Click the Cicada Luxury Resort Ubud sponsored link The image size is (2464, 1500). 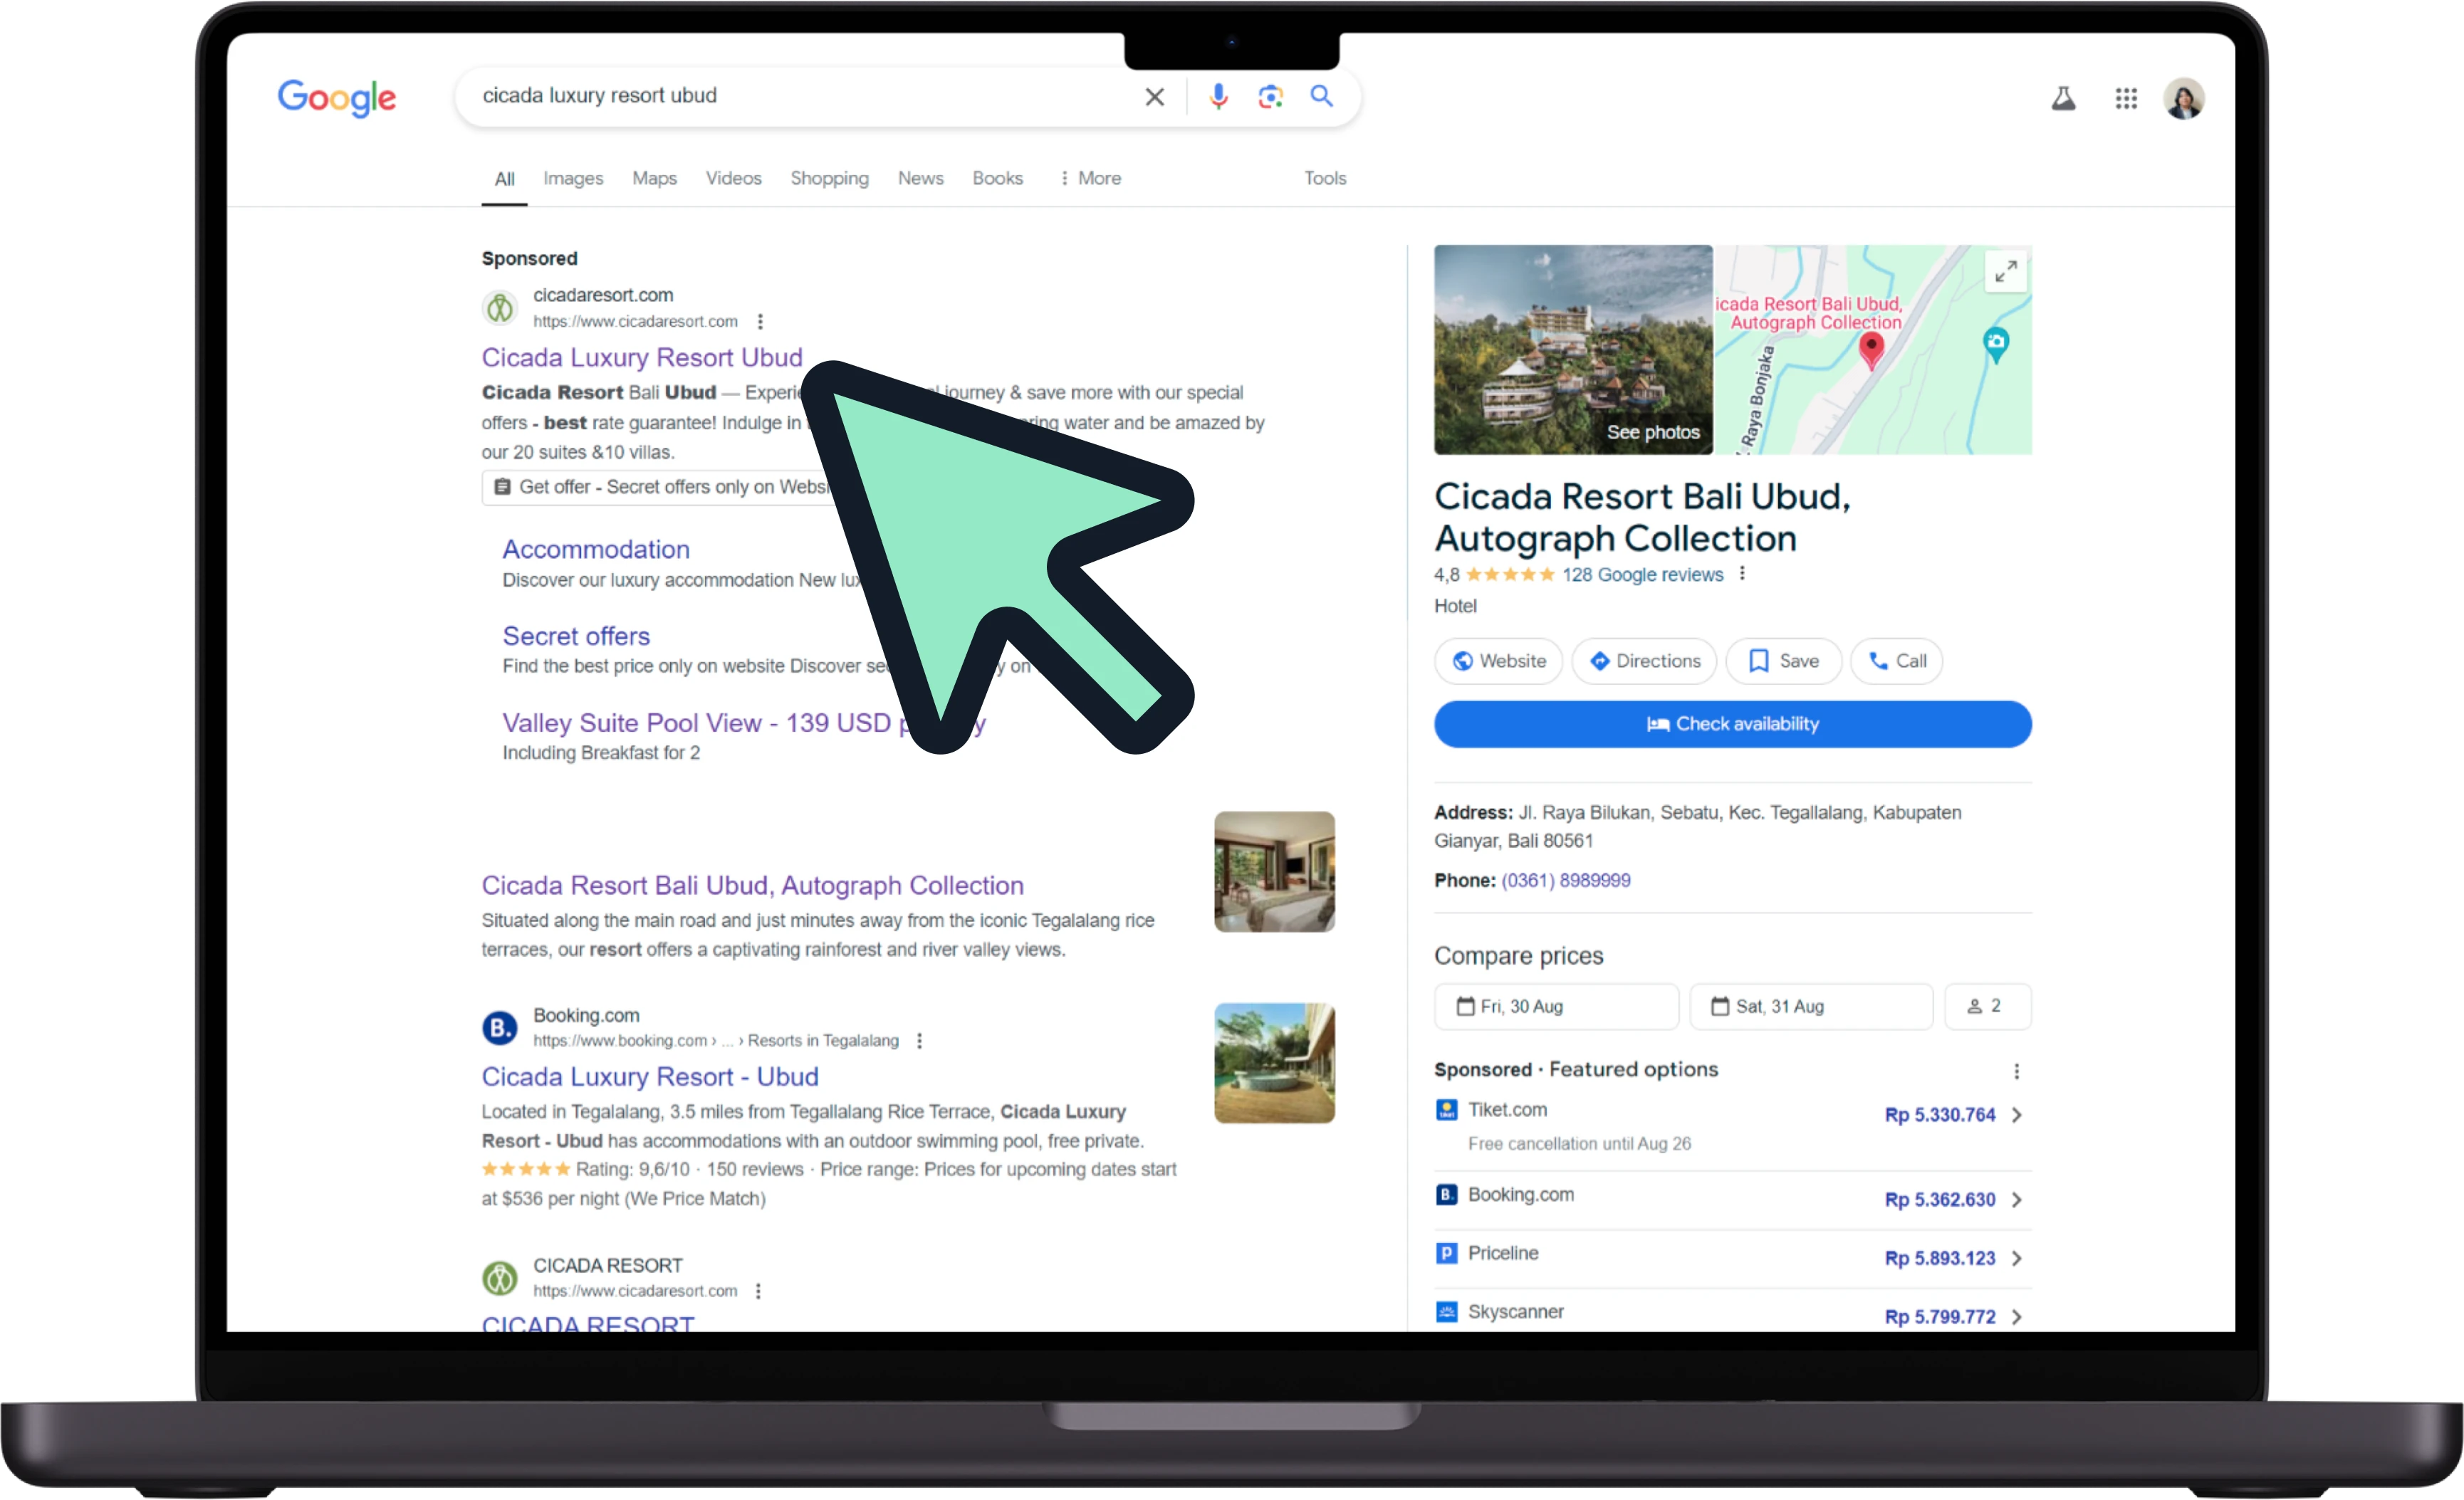[642, 357]
